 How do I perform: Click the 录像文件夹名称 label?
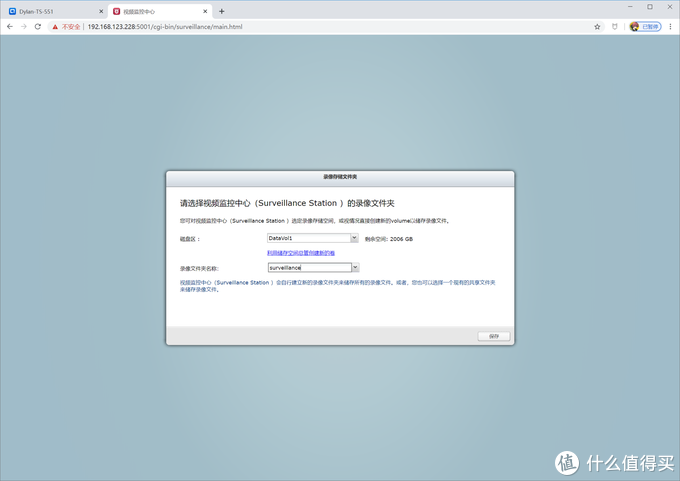tap(199, 268)
